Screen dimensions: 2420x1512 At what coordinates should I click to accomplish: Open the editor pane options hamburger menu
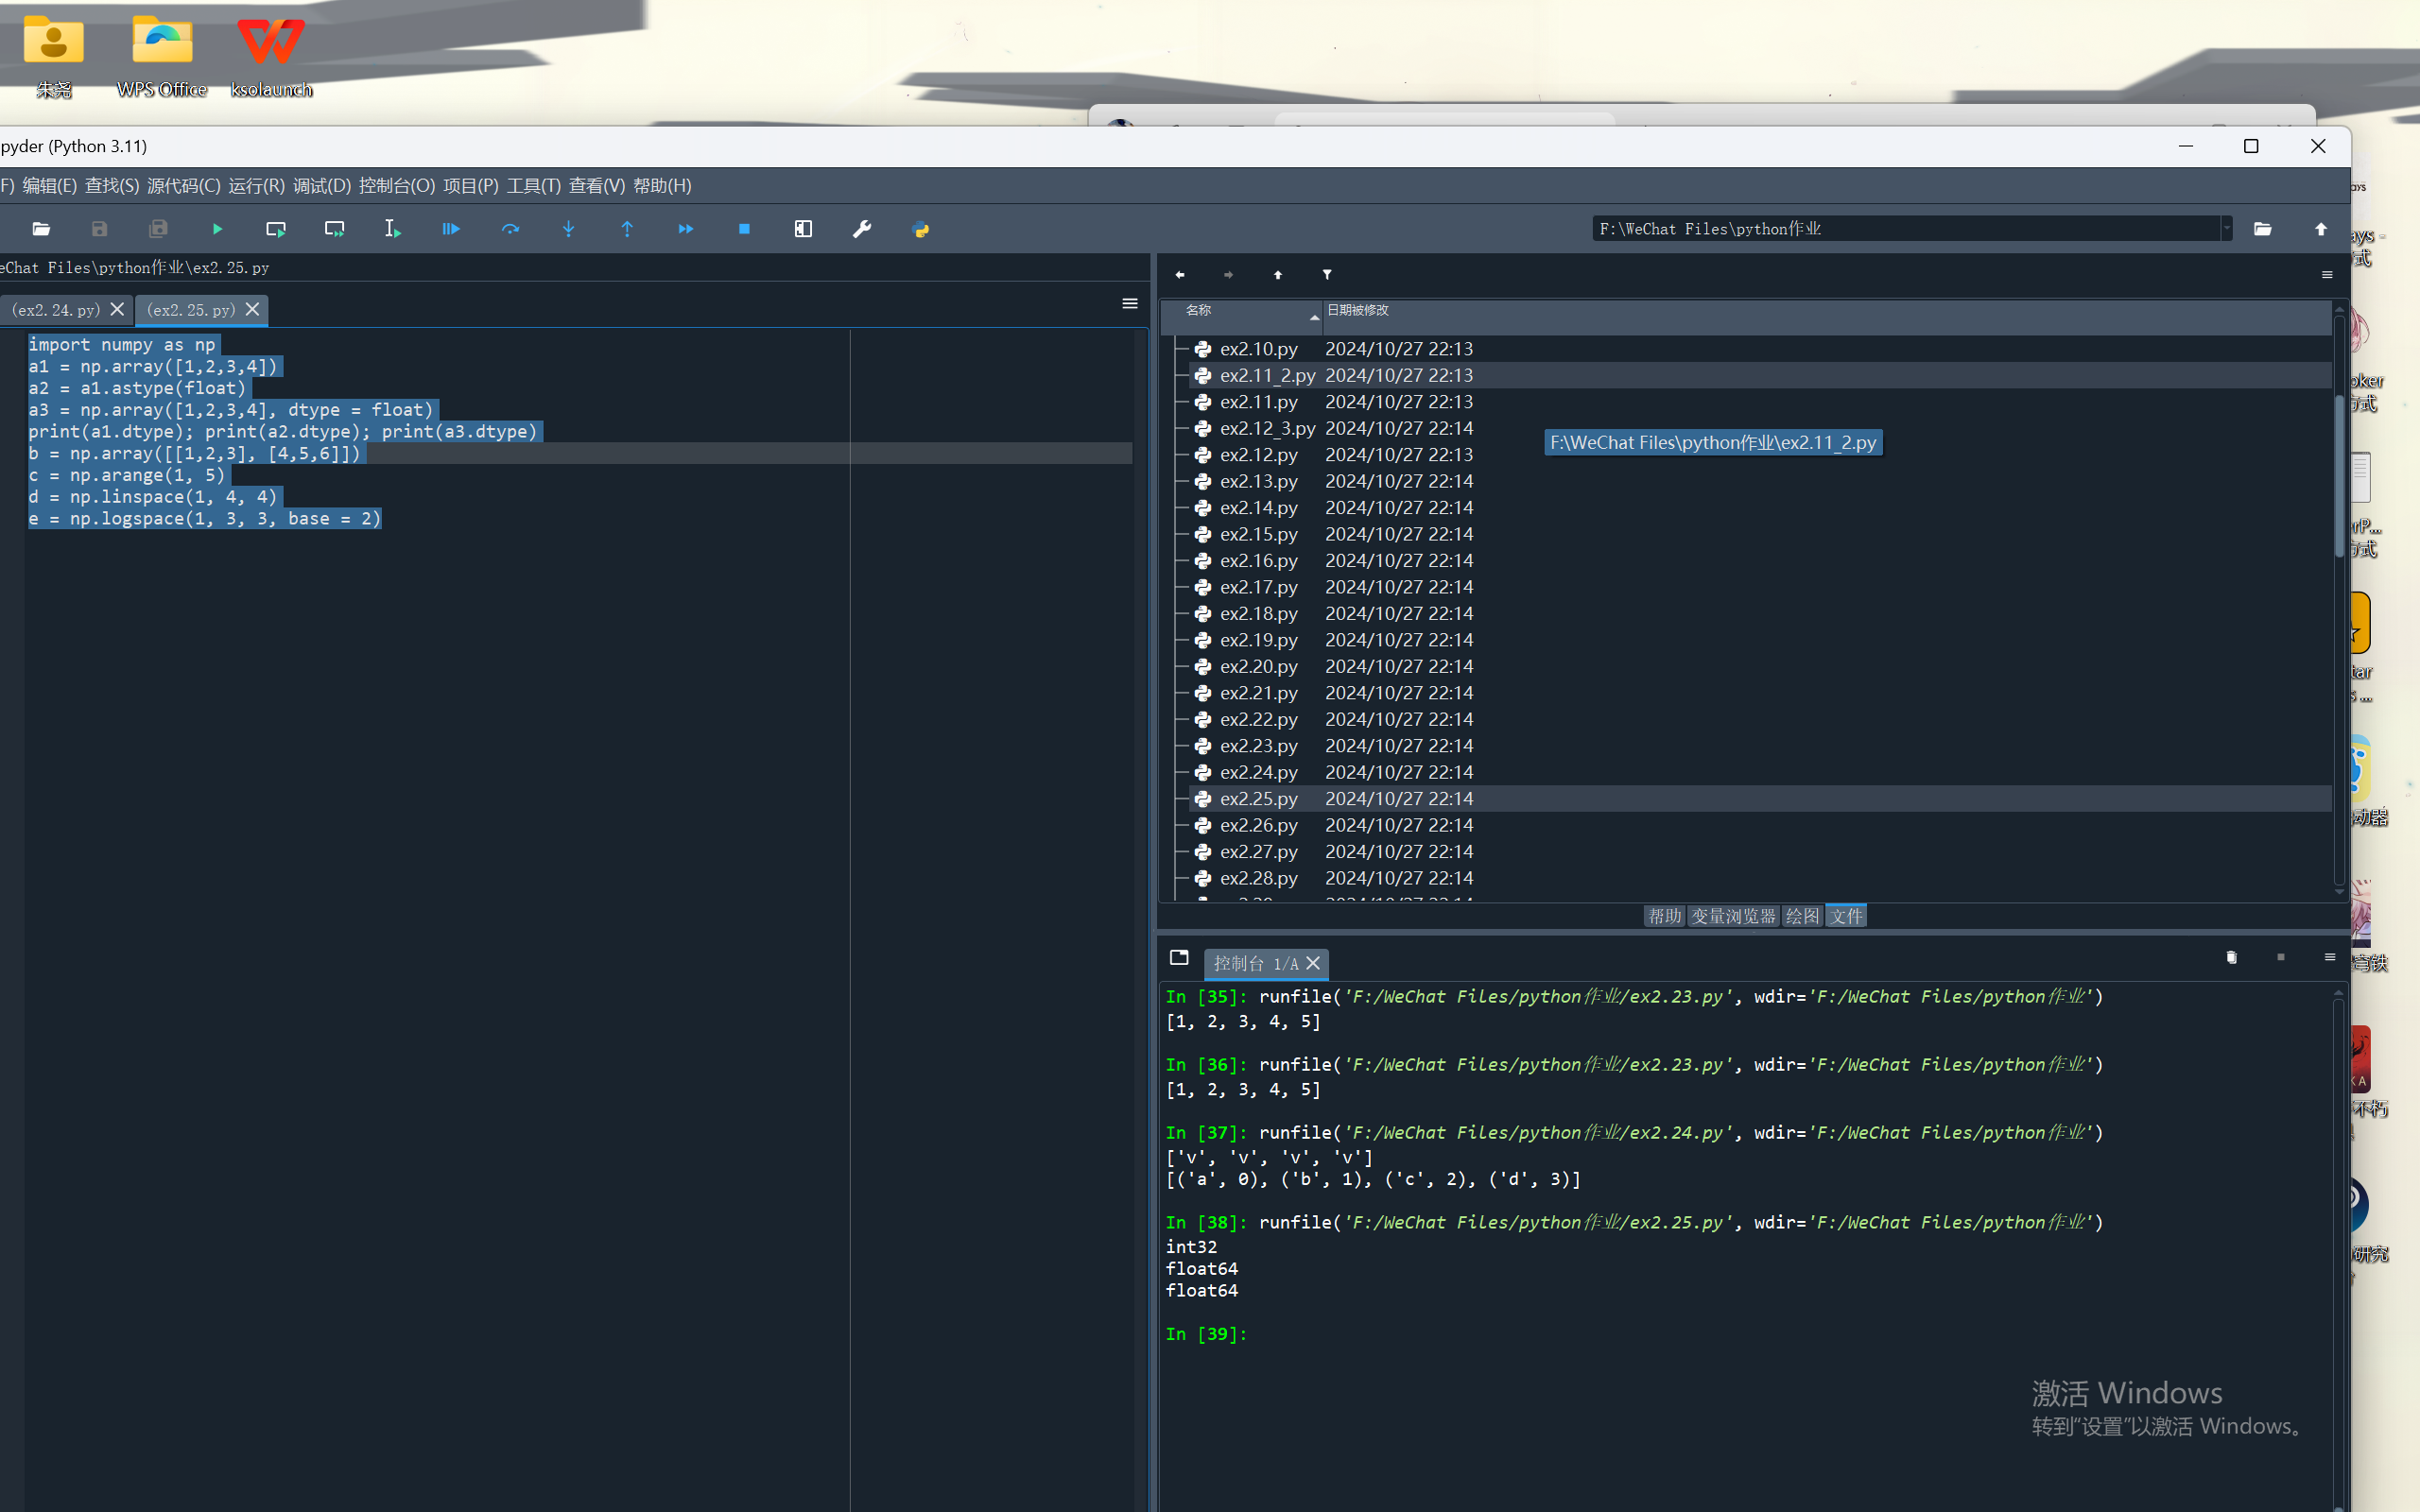click(x=1130, y=304)
